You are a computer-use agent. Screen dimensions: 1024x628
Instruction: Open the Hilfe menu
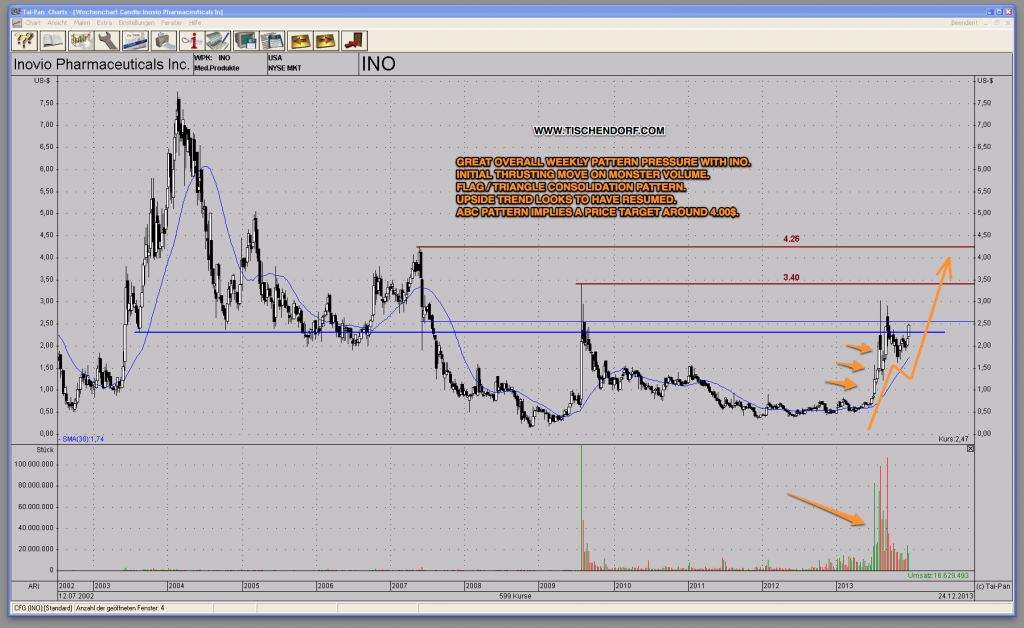point(196,22)
